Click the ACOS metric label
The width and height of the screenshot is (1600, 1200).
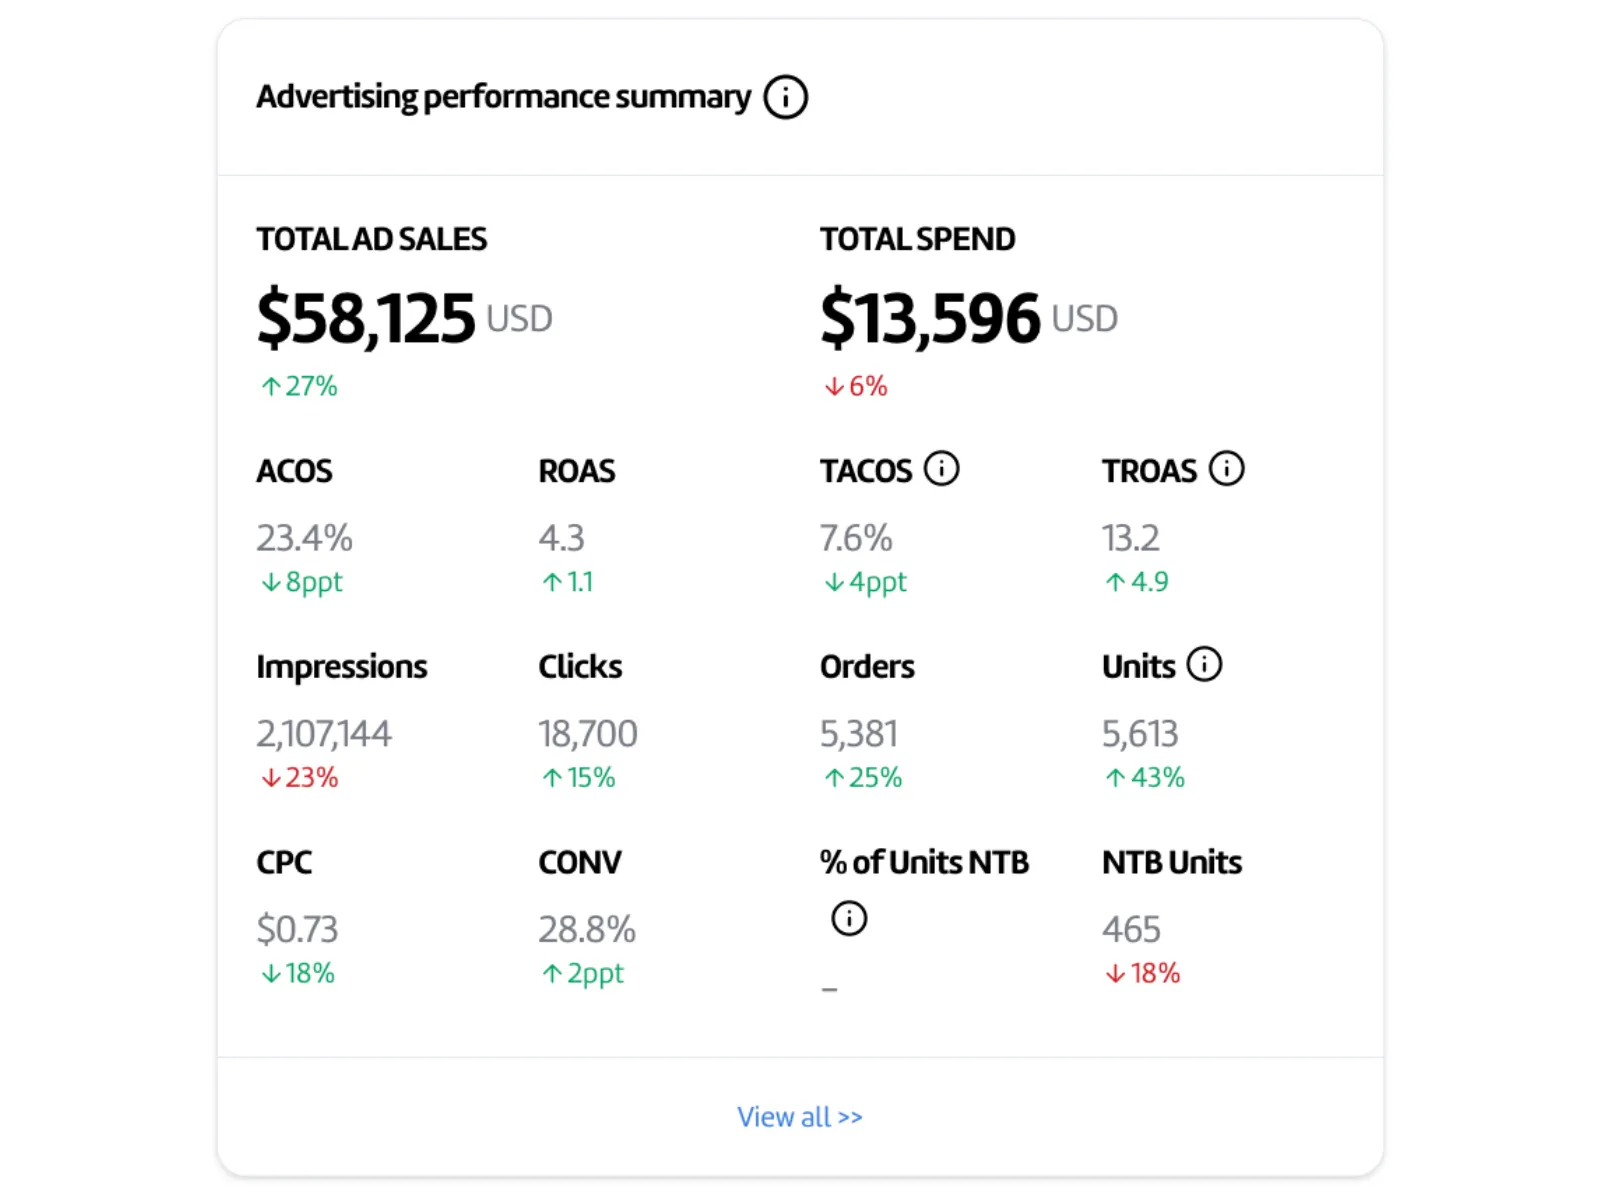coord(295,470)
